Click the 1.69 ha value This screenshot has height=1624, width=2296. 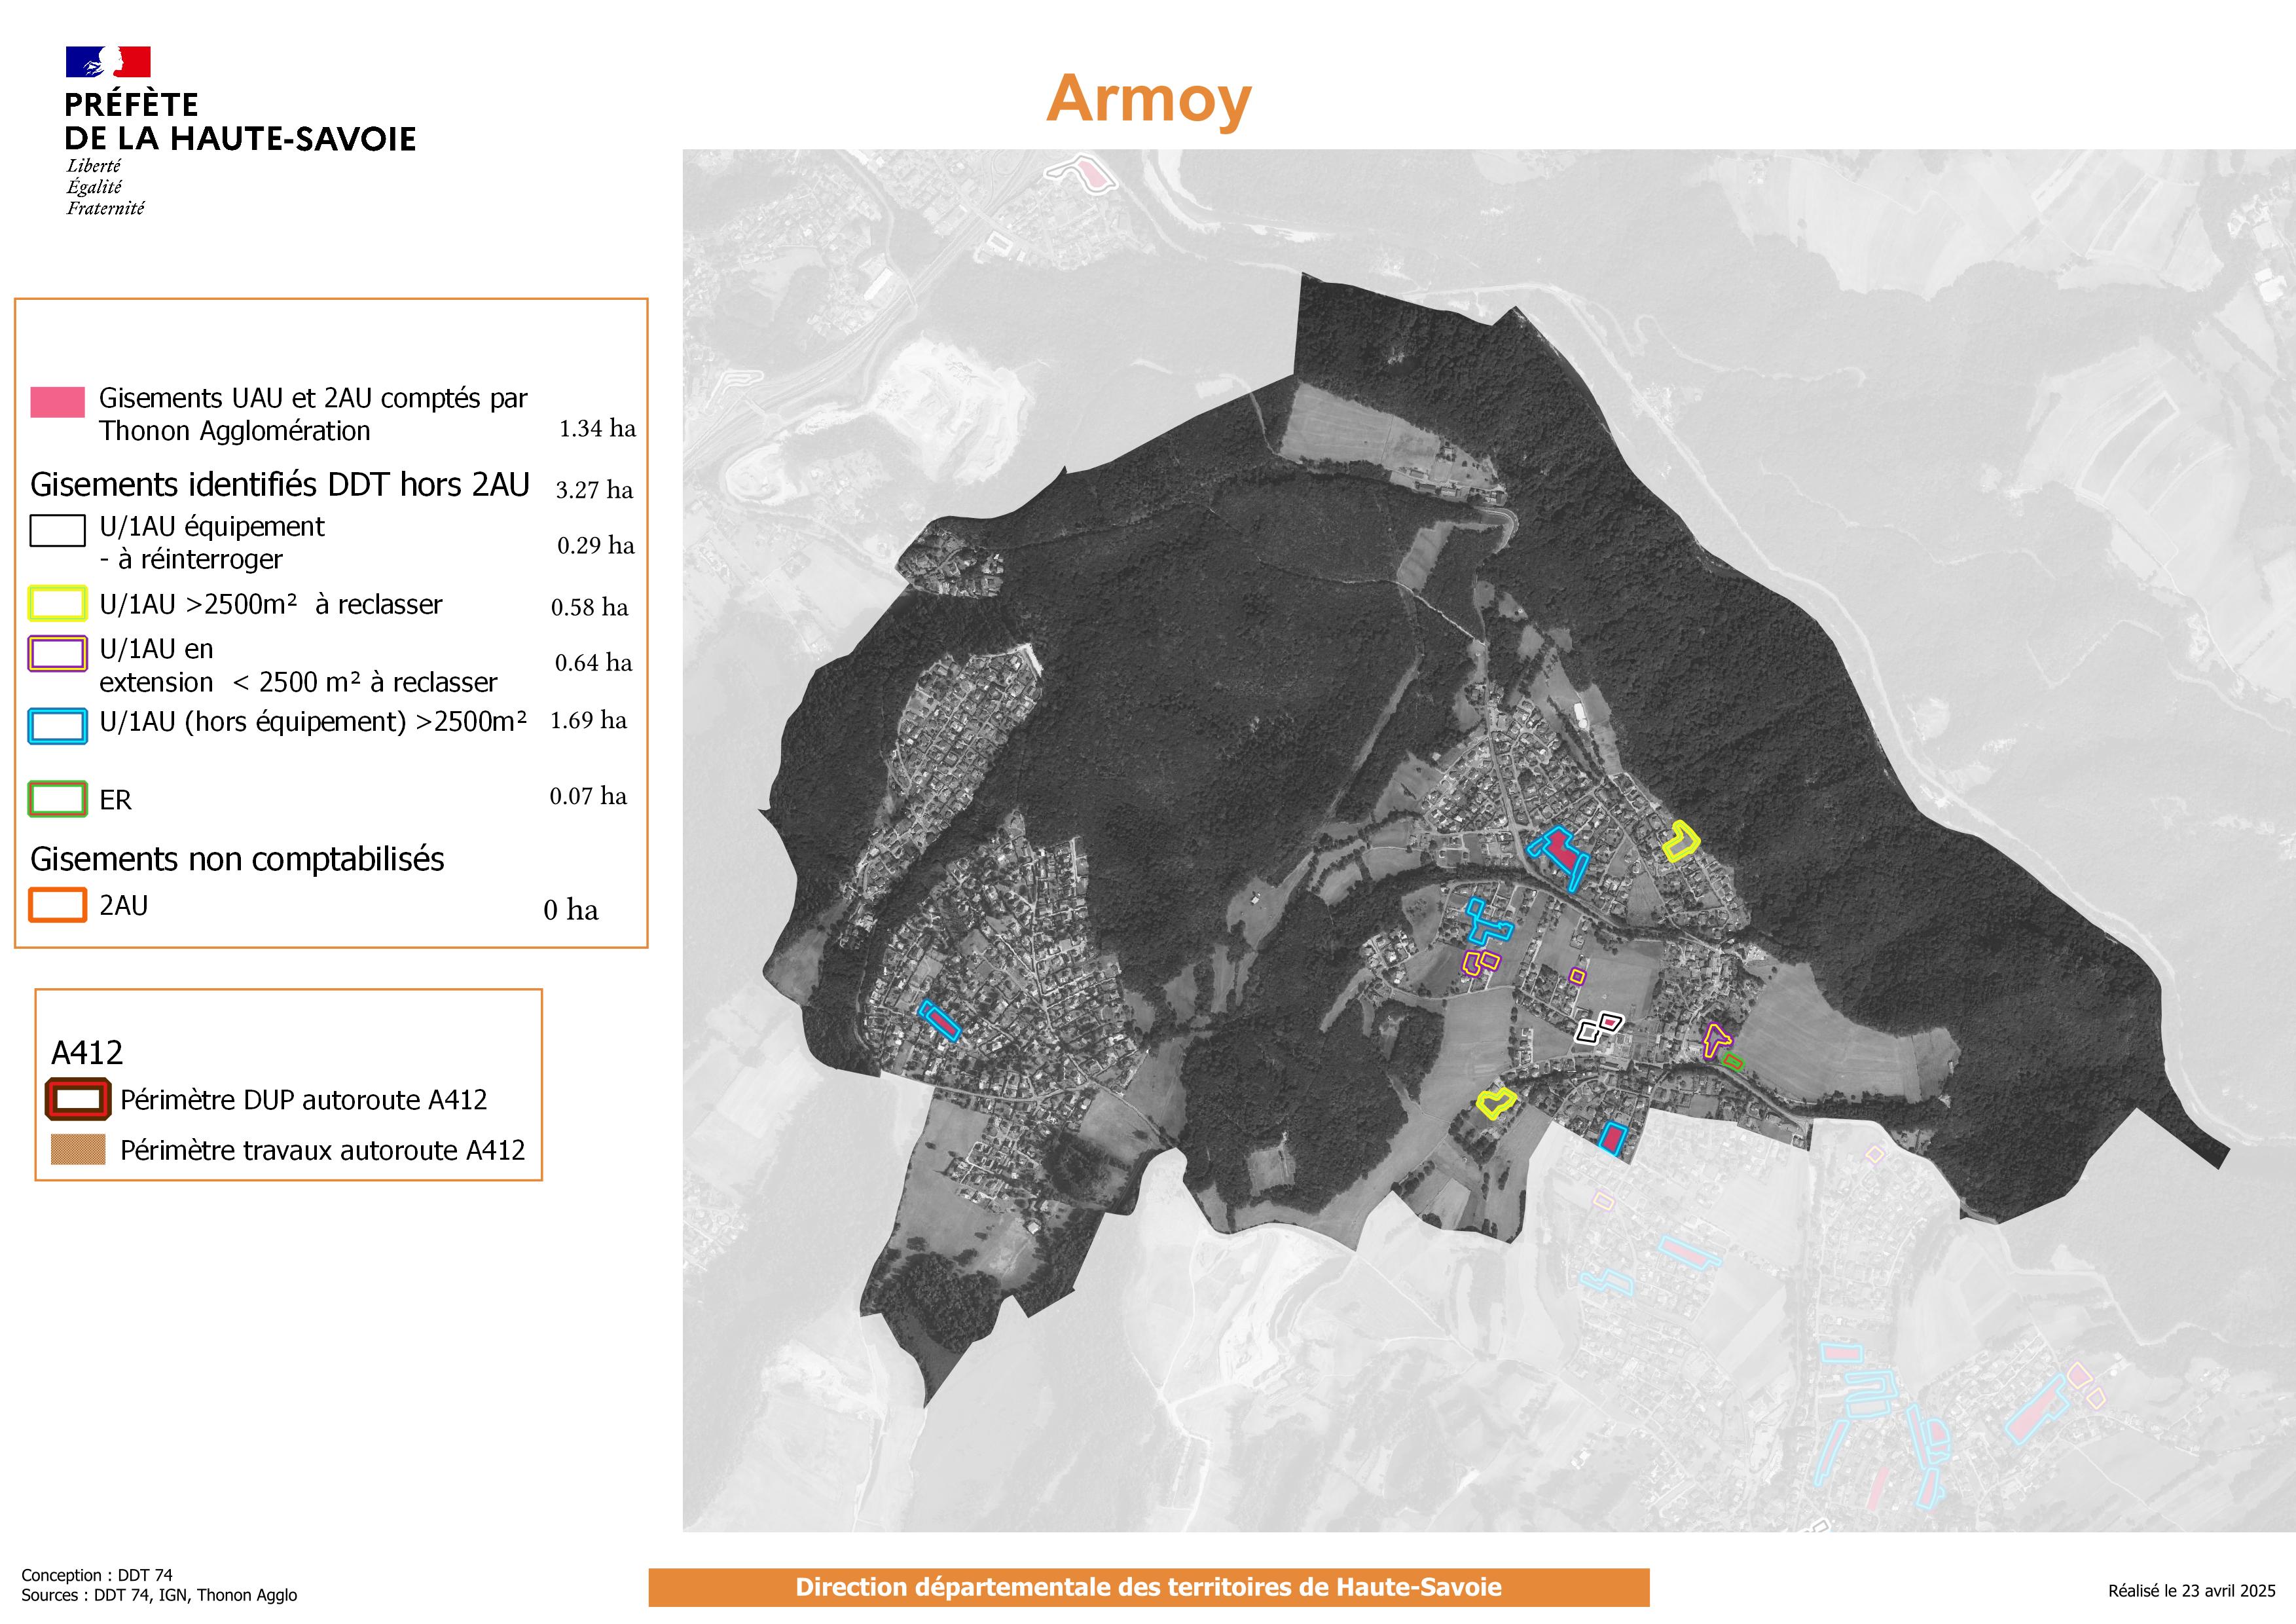point(589,720)
